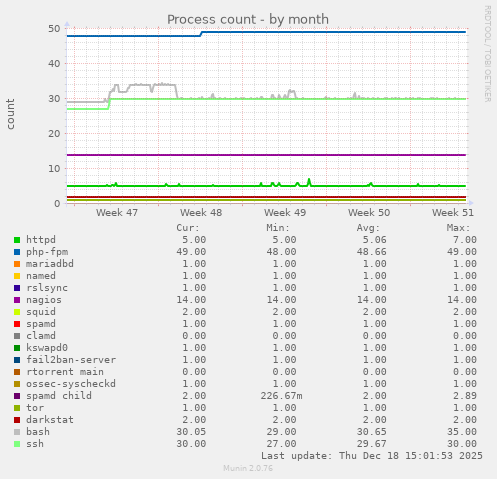Image resolution: width=497 pixels, height=479 pixels.
Task: Click the 'mariadbd' legend label
Action: [50, 264]
